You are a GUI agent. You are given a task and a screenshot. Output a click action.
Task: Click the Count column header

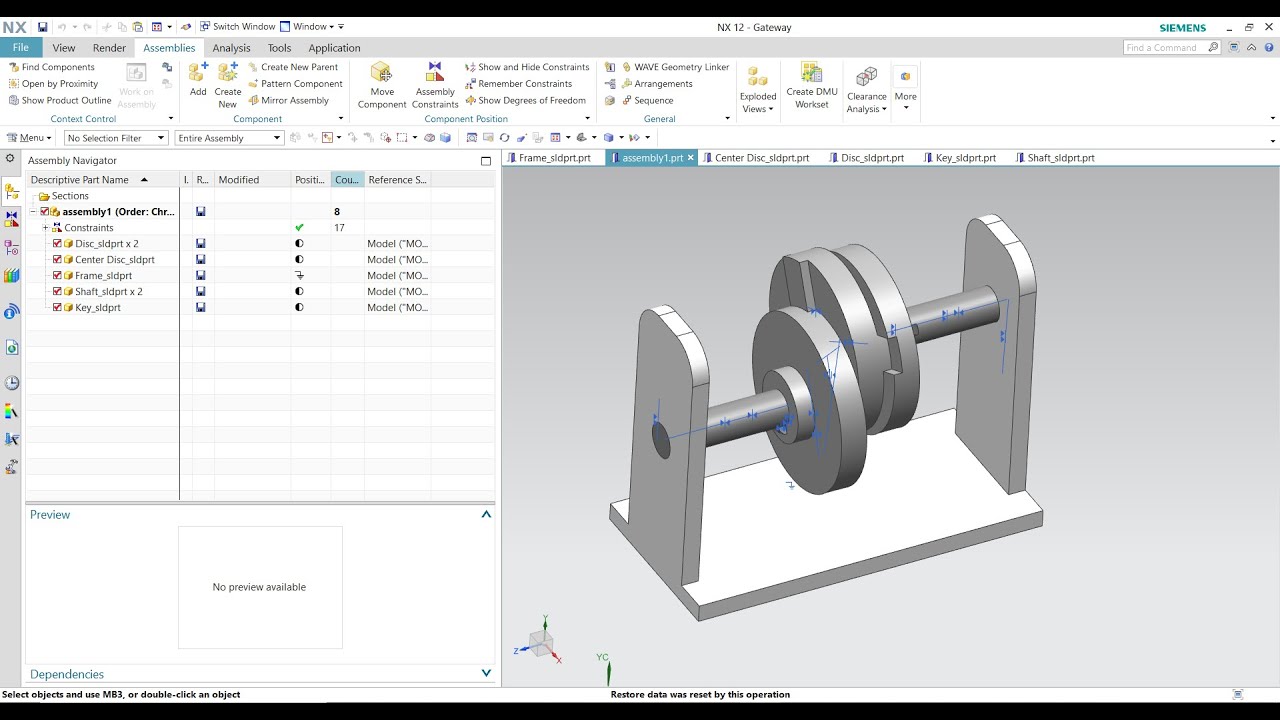347,180
